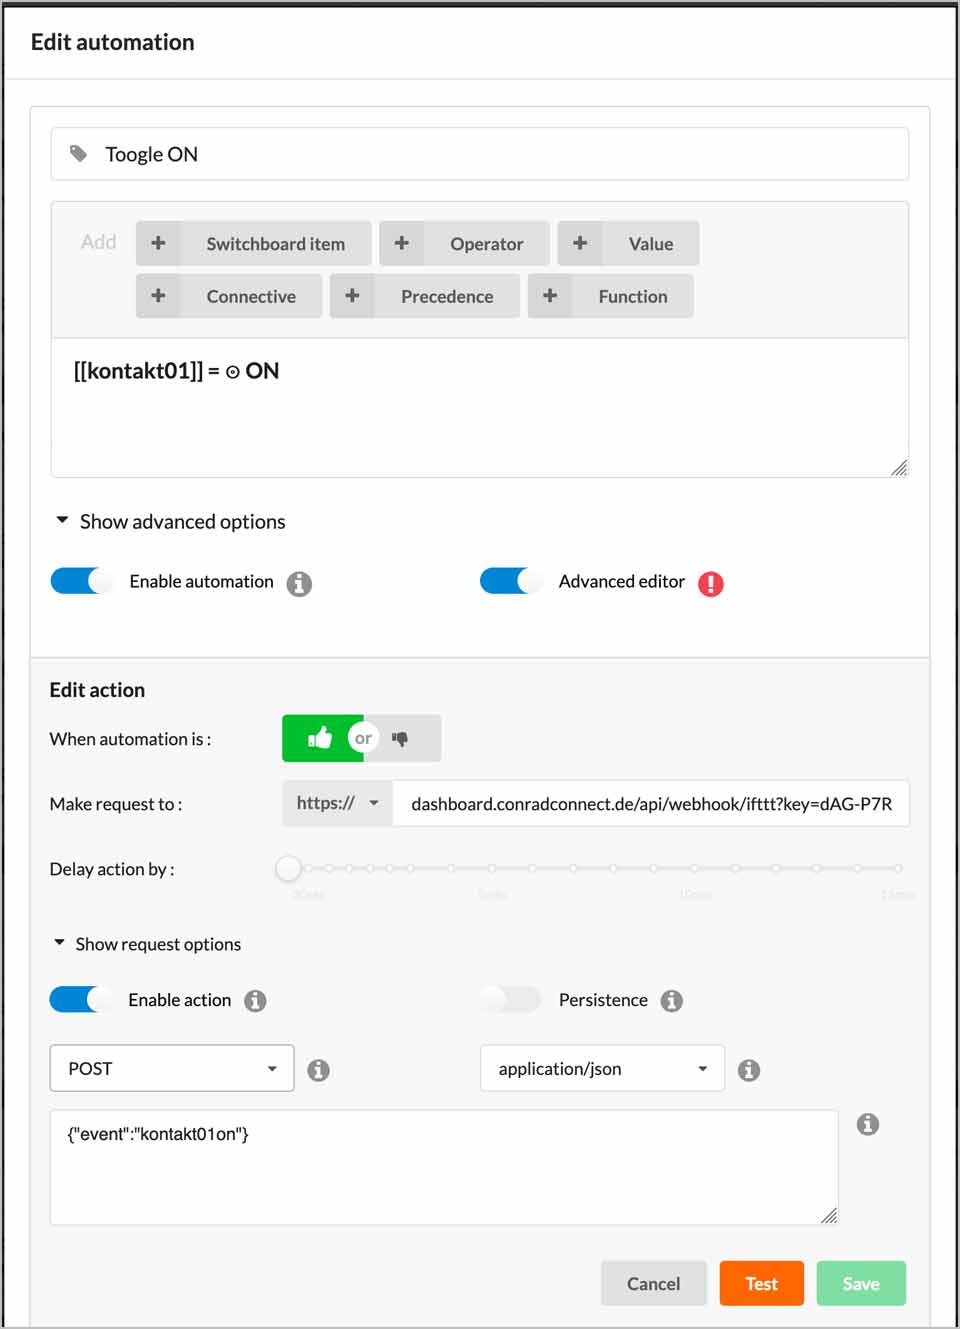Toggle the Enable automation switch
Screen dimensions: 960x1329
coord(82,581)
